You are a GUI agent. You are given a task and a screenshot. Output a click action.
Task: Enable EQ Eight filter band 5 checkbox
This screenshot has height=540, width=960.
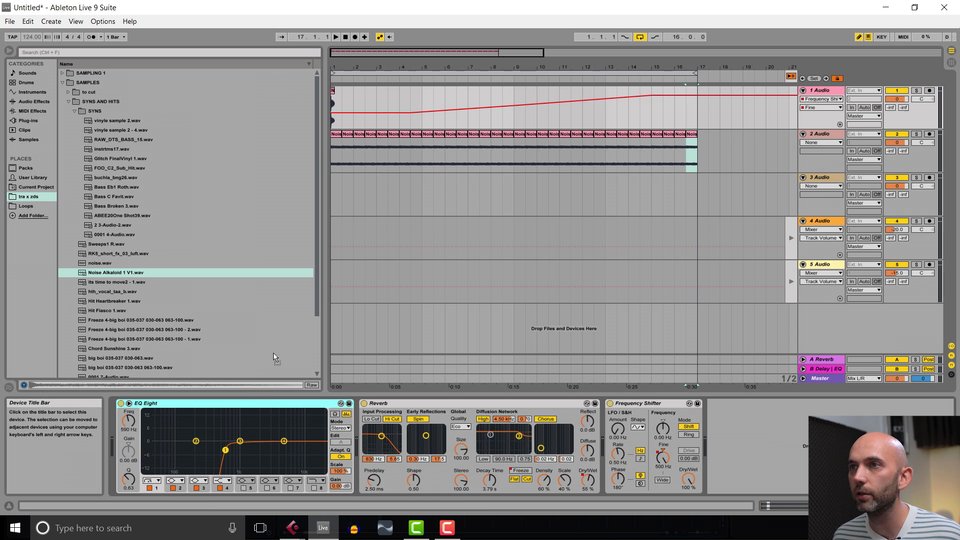[x=244, y=489]
